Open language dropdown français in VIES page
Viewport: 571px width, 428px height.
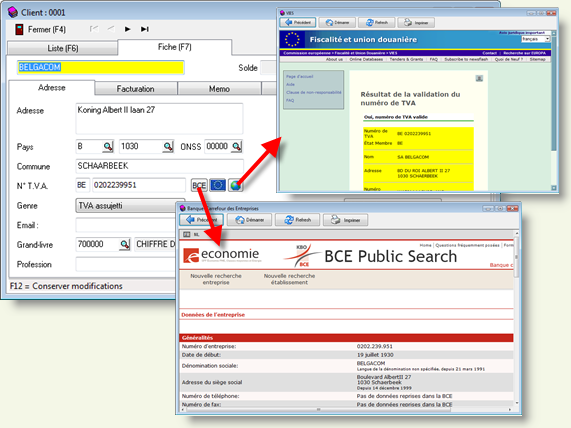point(535,39)
